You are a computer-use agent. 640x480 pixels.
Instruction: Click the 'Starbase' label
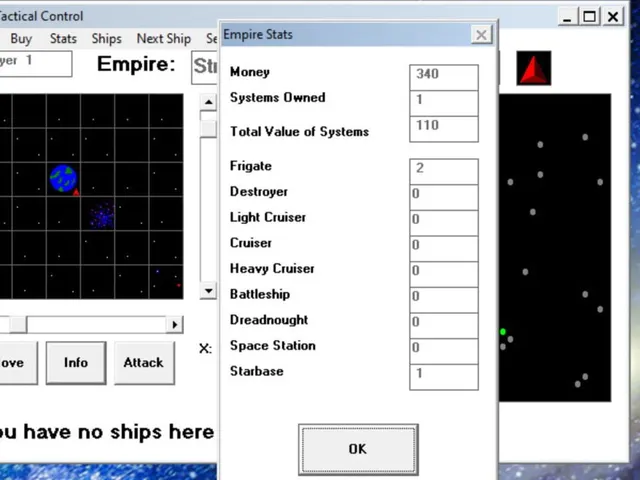(x=257, y=371)
